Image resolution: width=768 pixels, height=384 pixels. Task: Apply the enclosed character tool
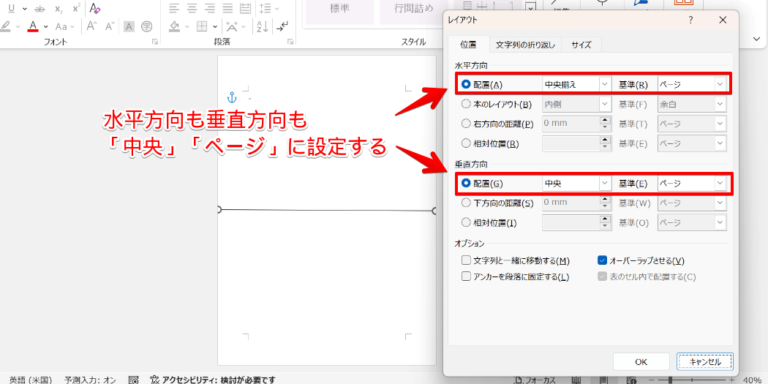point(146,26)
